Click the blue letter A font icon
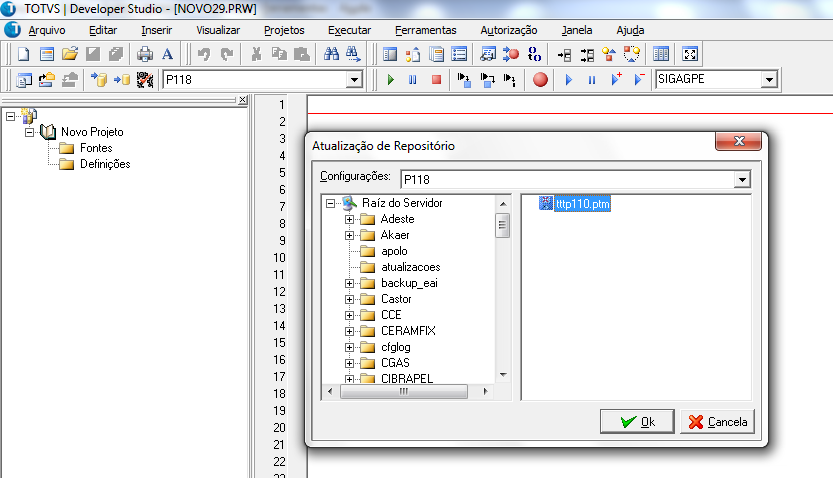 coord(167,54)
